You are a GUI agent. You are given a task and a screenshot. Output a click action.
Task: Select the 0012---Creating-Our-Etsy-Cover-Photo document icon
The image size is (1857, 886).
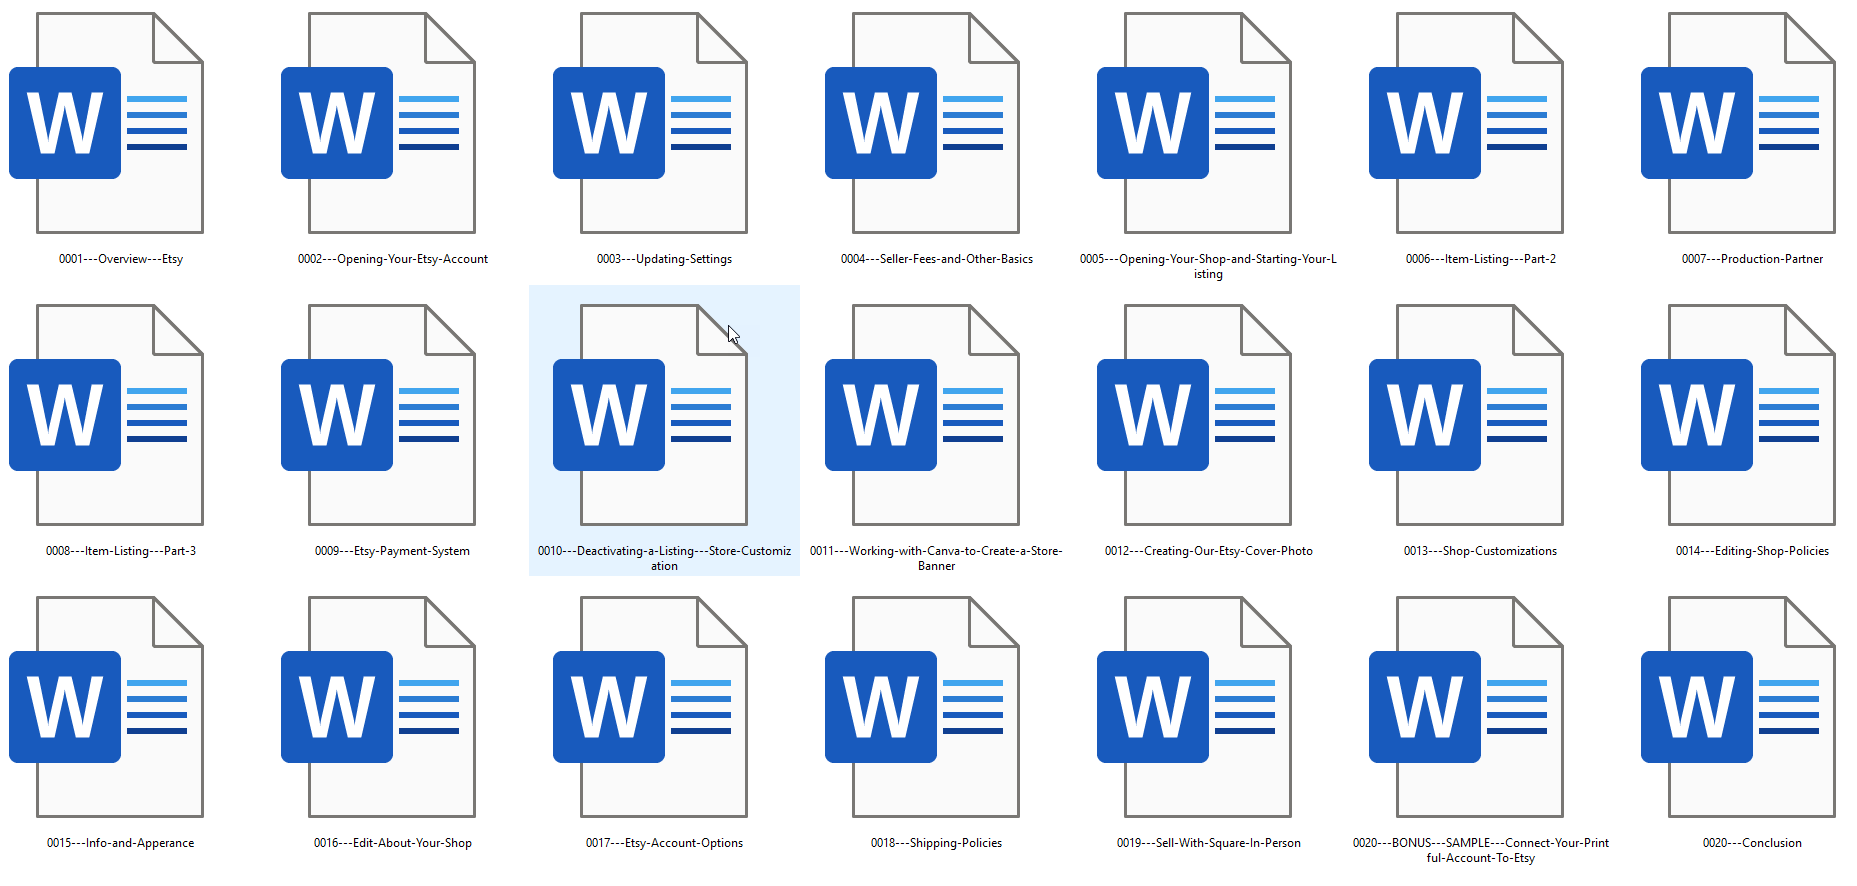tap(1194, 415)
